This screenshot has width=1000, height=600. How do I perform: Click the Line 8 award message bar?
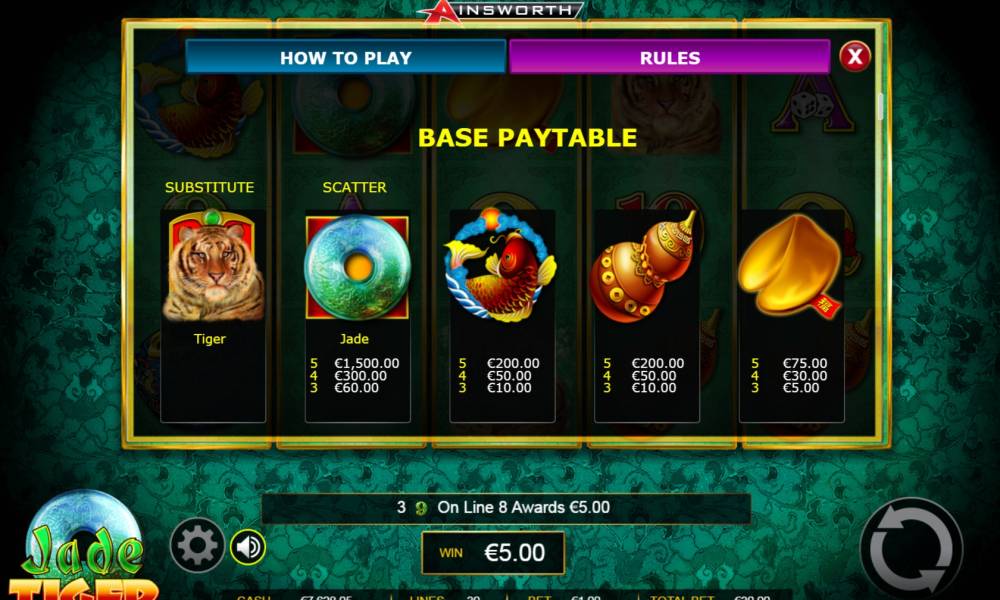pos(506,508)
